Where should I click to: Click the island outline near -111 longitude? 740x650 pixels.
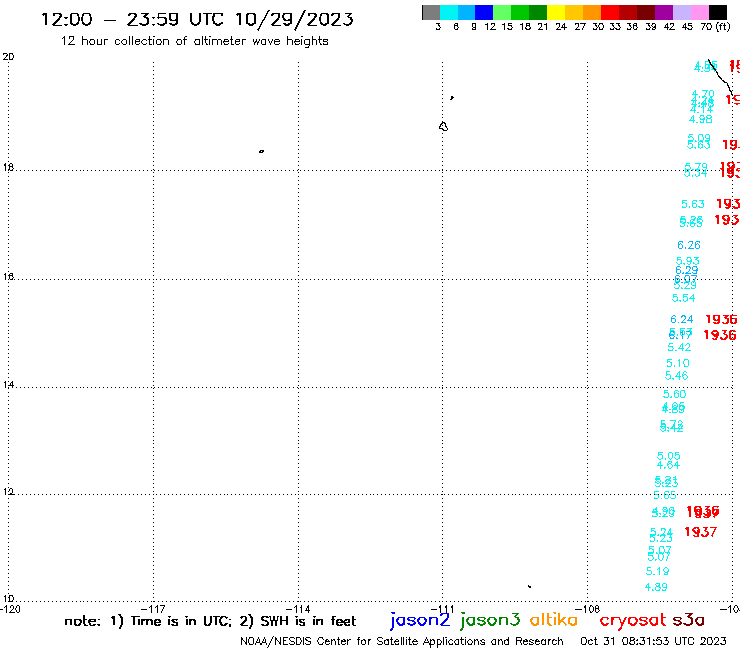(x=443, y=126)
